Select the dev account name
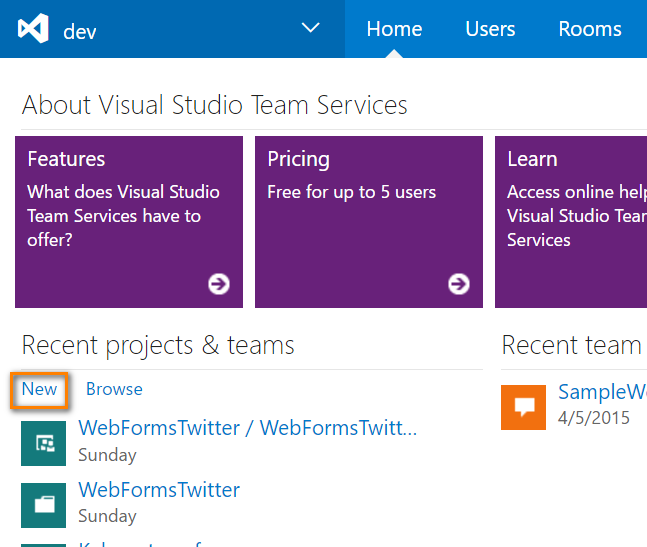The width and height of the screenshot is (647, 547). 80,32
